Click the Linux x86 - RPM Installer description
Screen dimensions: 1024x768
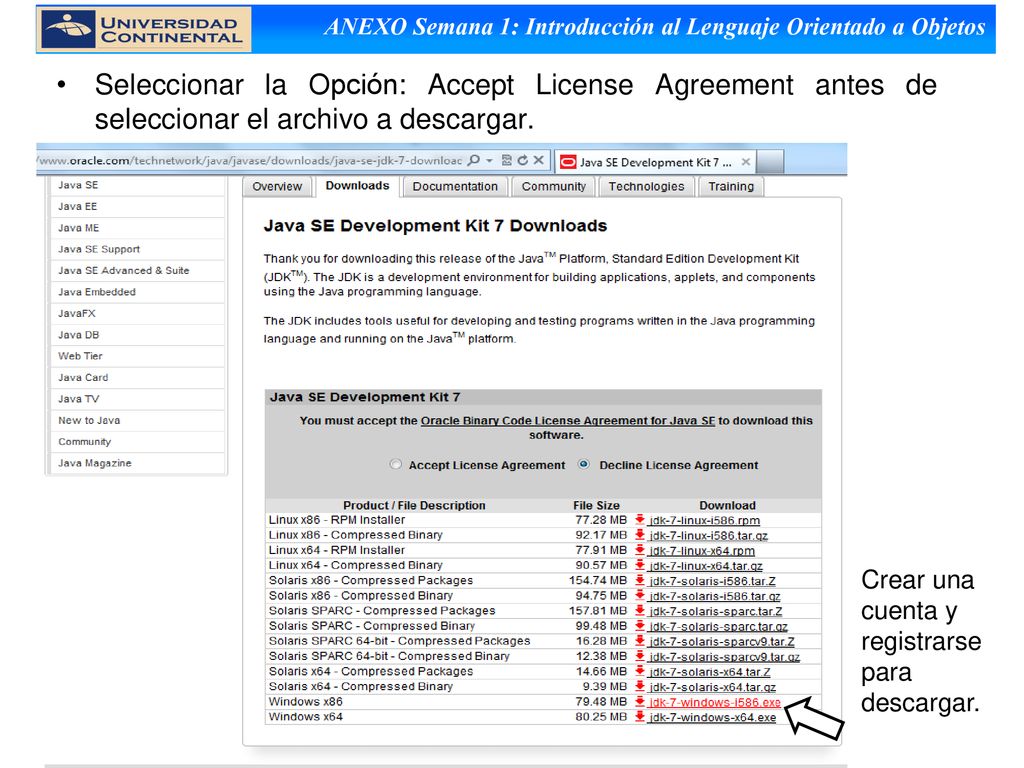click(x=337, y=520)
